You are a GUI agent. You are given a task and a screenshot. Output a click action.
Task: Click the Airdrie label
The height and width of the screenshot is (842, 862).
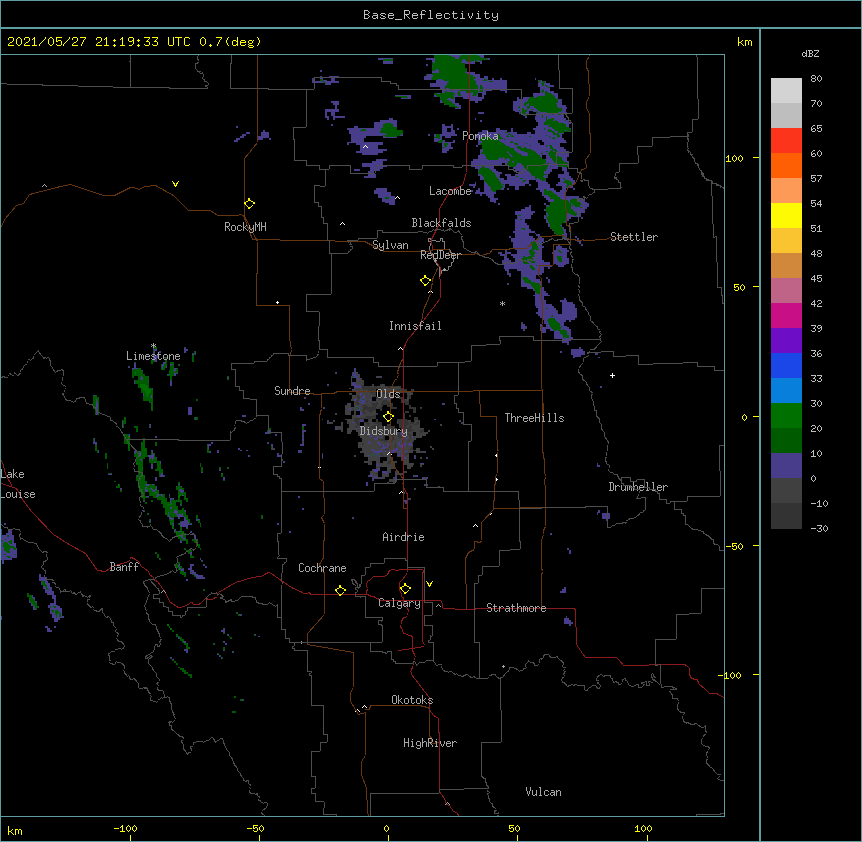pyautogui.click(x=403, y=537)
